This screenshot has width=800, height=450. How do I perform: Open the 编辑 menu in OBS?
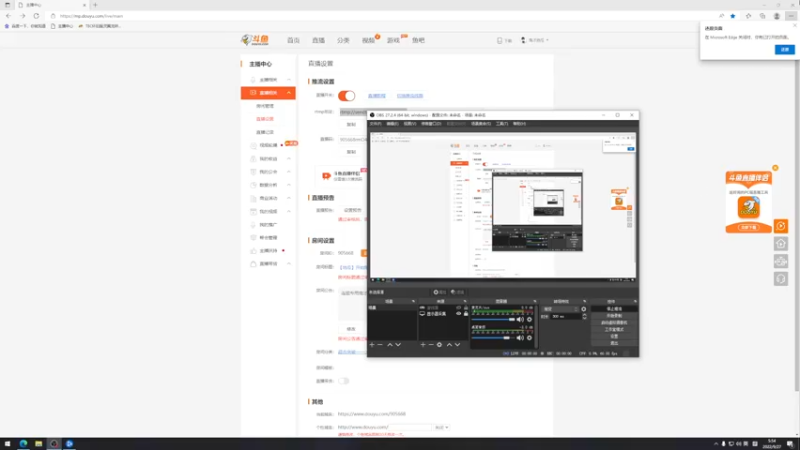point(392,124)
